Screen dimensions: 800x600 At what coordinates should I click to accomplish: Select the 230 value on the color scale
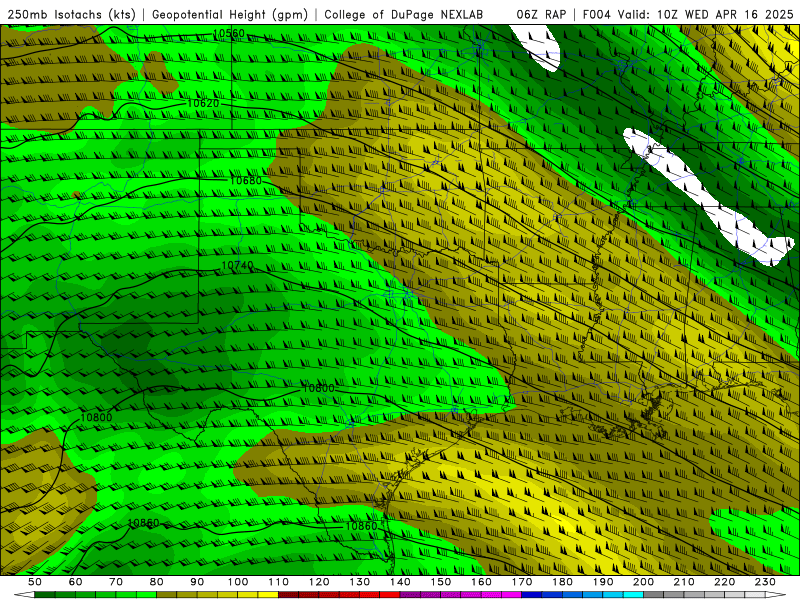point(765,582)
